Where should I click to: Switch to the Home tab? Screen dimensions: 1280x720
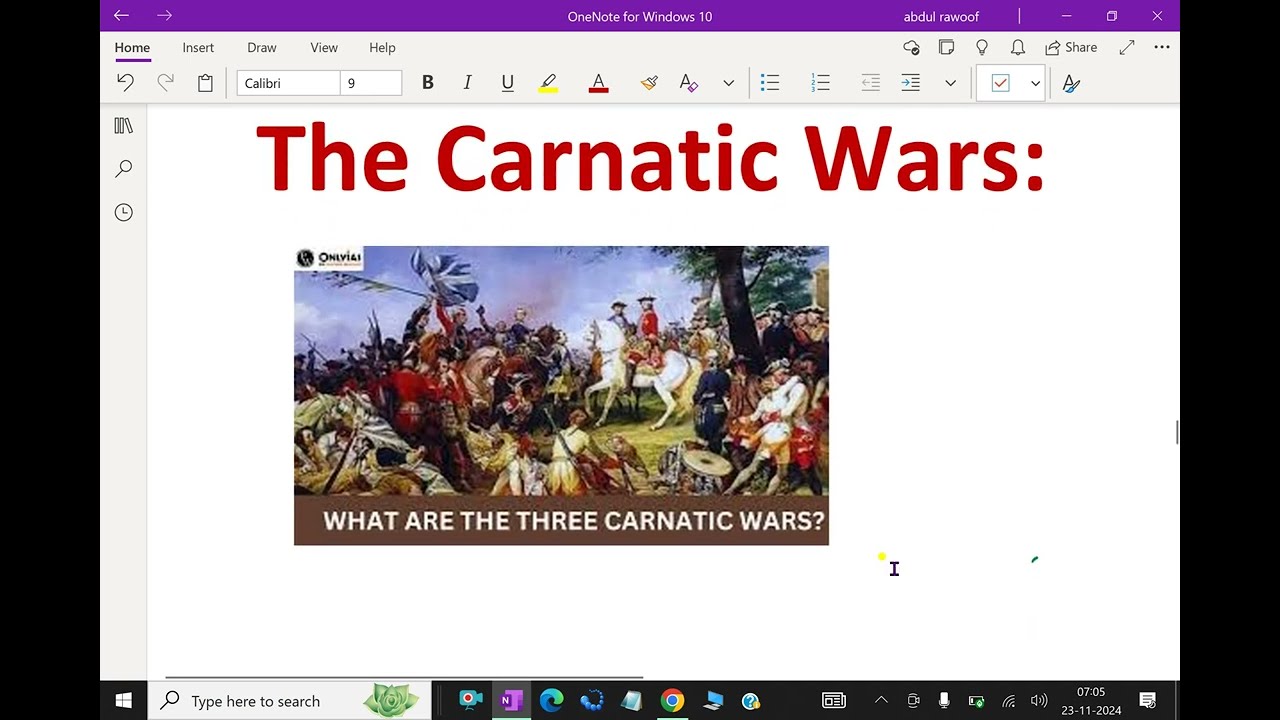[132, 47]
